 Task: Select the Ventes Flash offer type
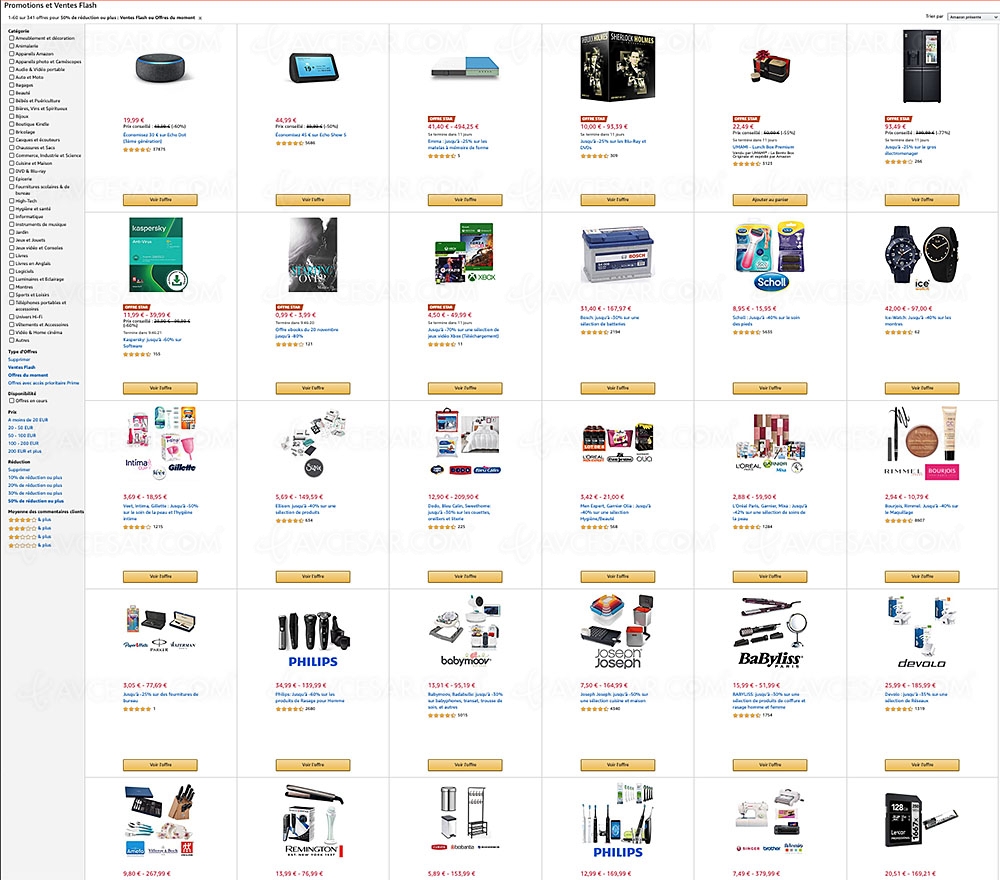[21, 367]
